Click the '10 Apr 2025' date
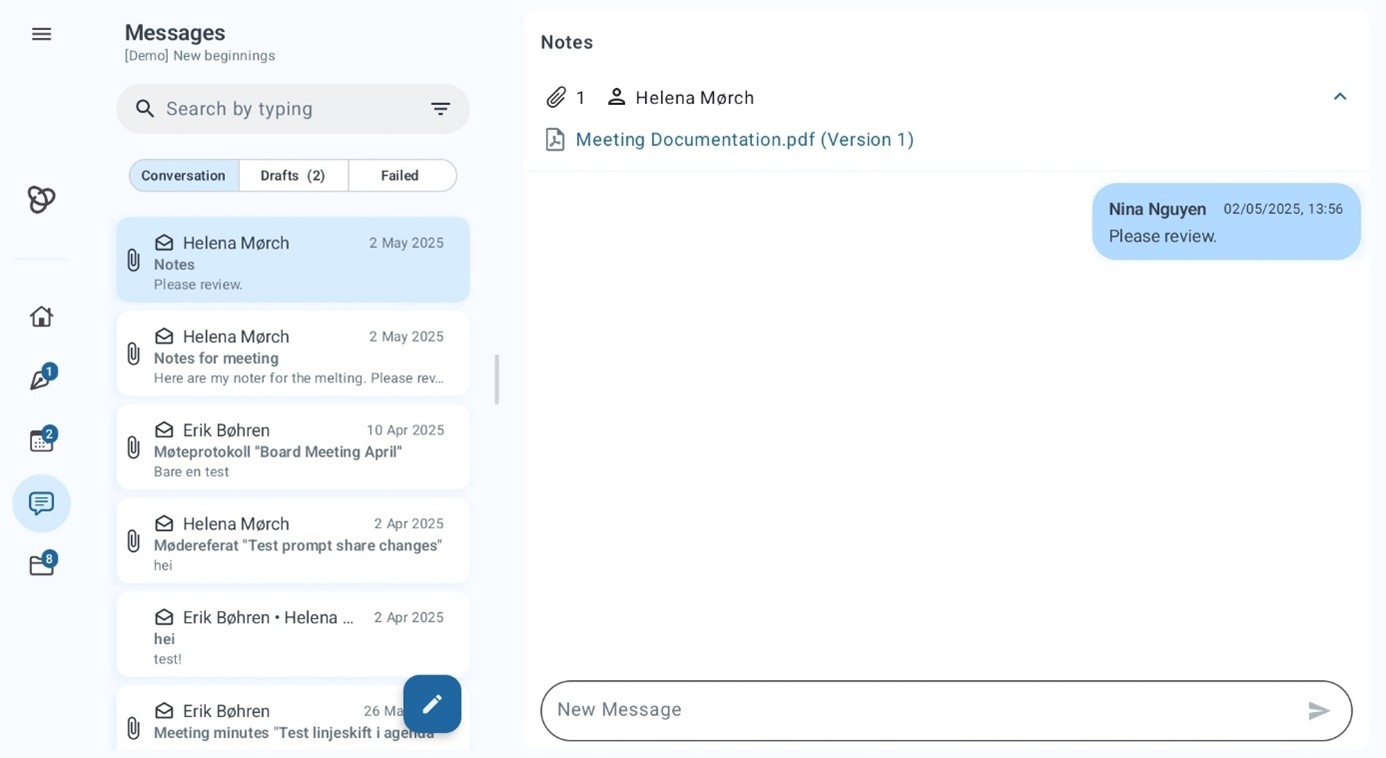The image size is (1386, 758). coord(405,430)
